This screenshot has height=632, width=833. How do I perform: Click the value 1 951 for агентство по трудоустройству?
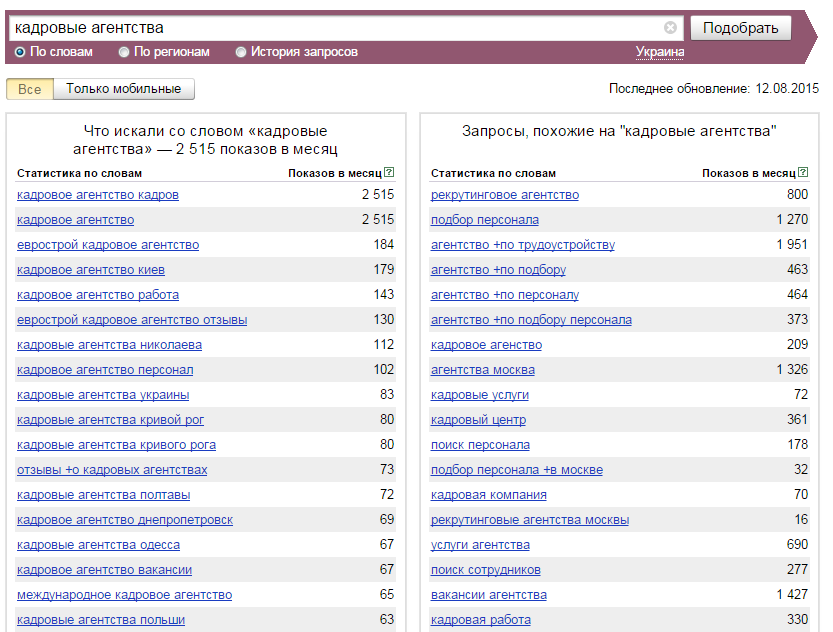pos(792,244)
